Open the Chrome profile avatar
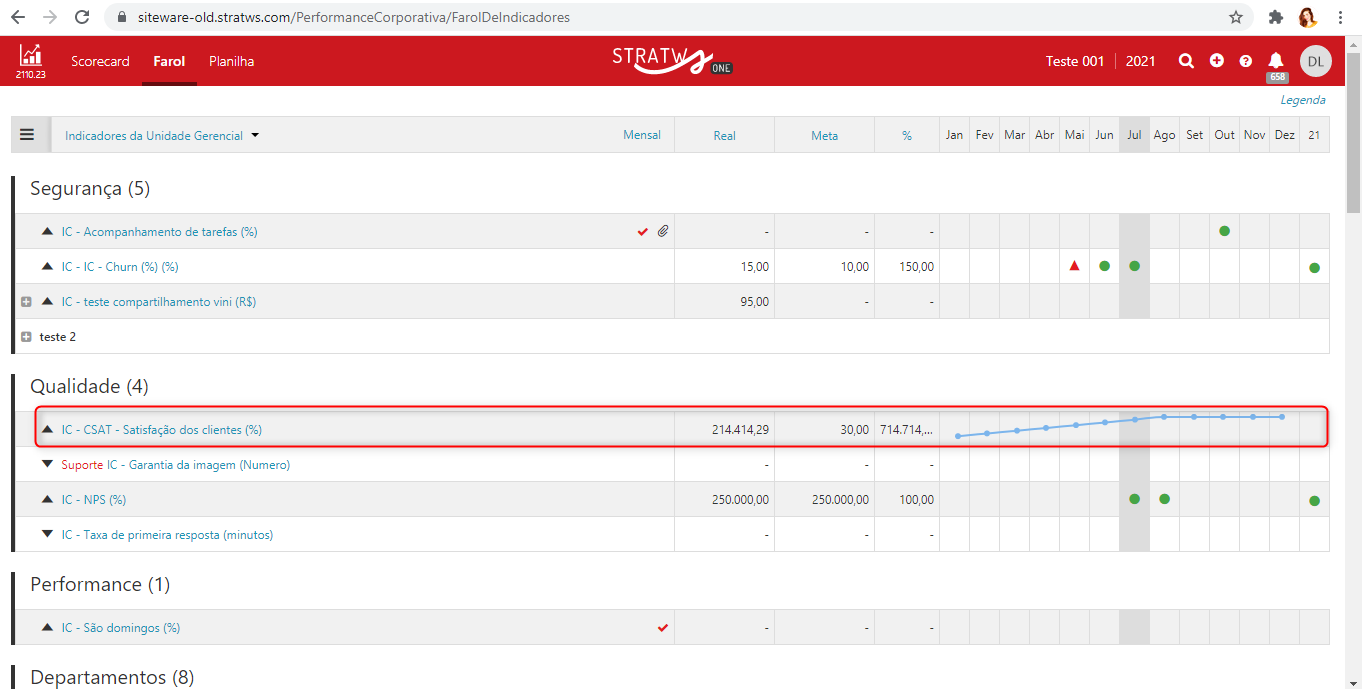This screenshot has width=1362, height=689. pyautogui.click(x=1307, y=17)
